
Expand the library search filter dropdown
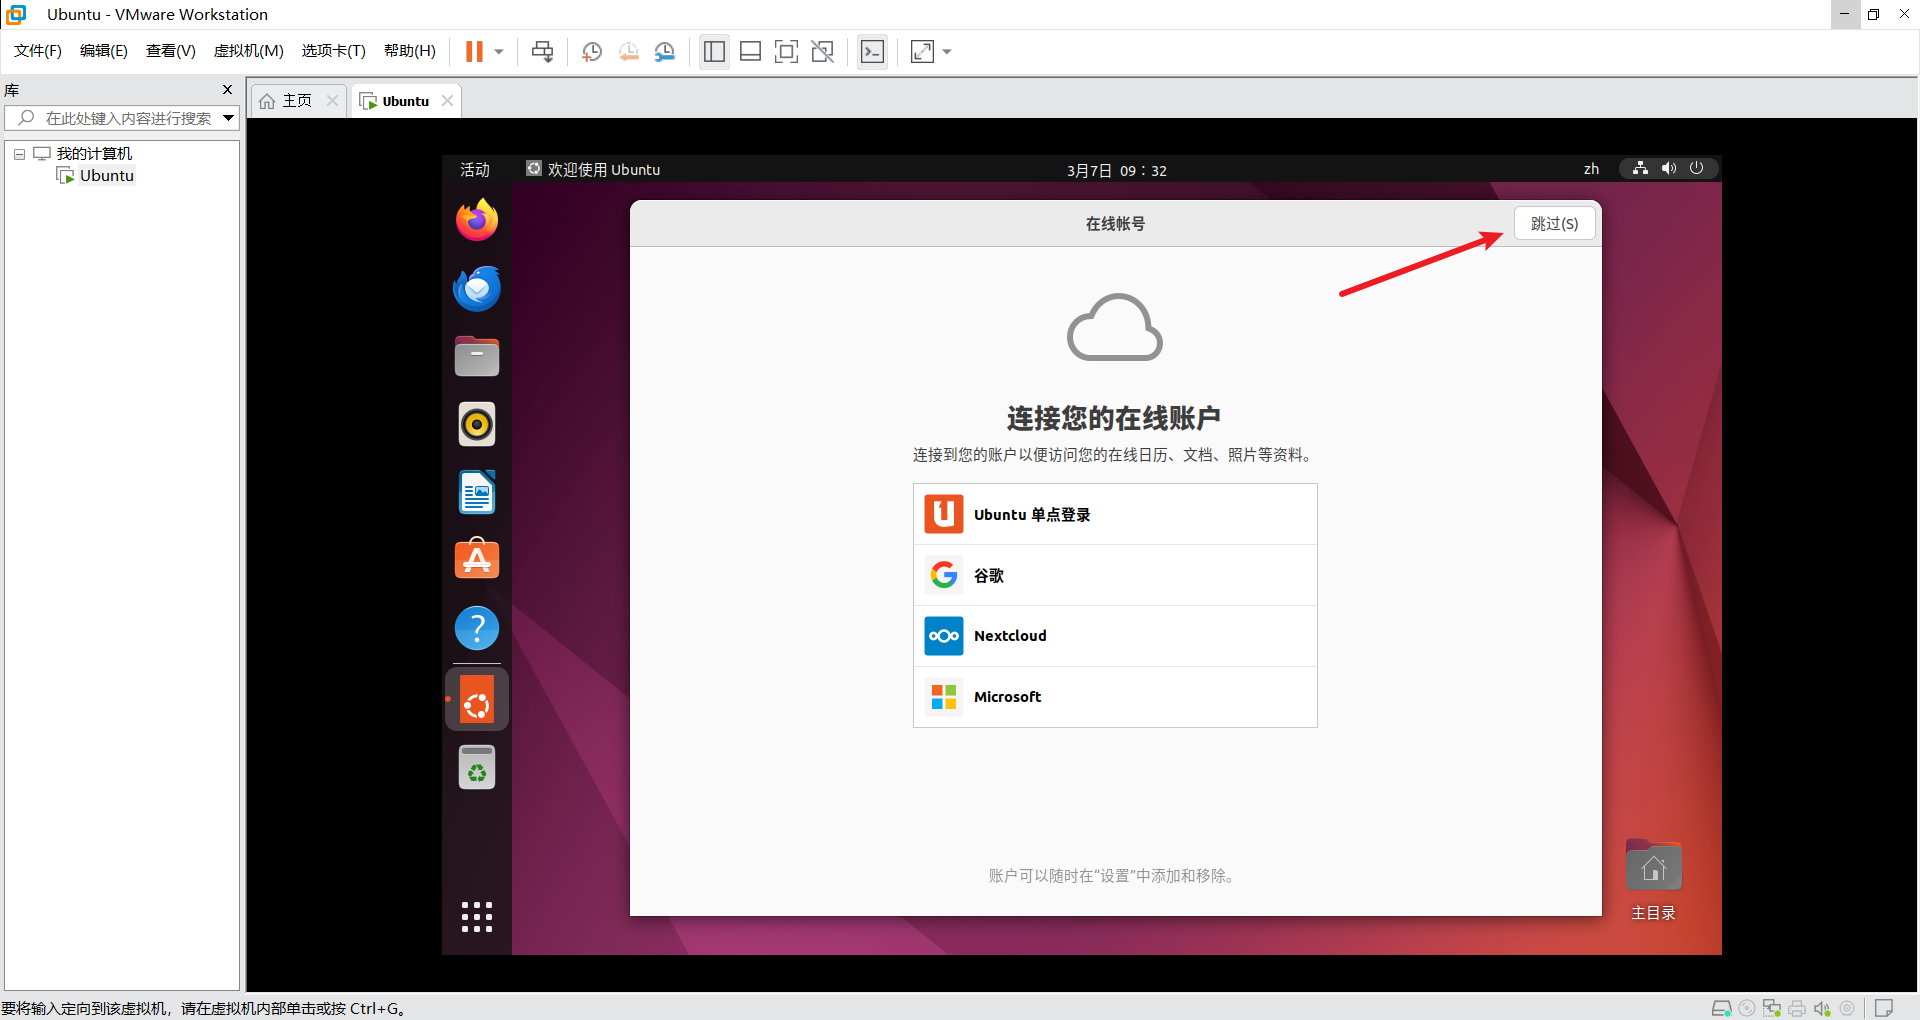coord(228,118)
